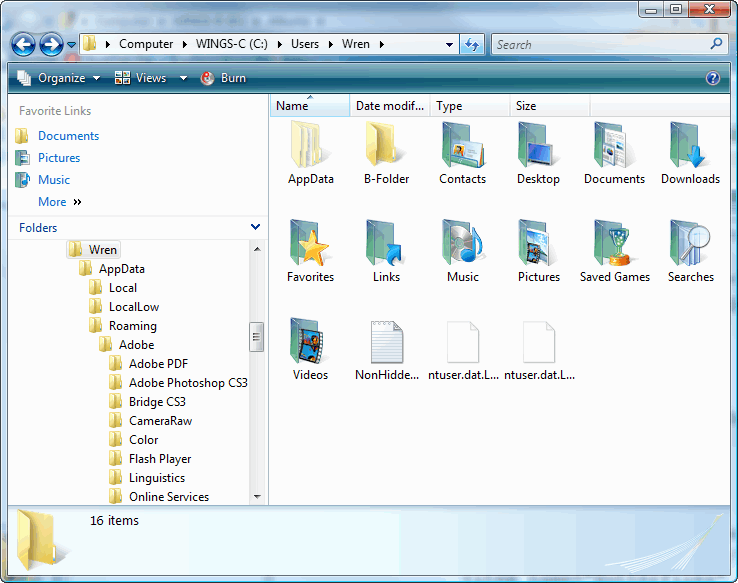Select the Music folder icon in file list
Image resolution: width=738 pixels, height=583 pixels.
point(463,243)
